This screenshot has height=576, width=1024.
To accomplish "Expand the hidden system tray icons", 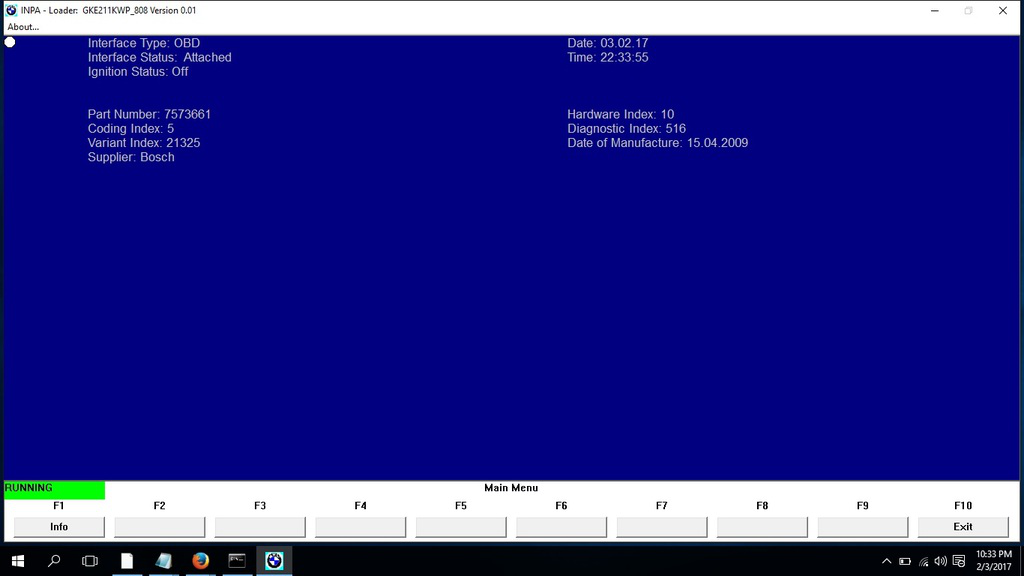I will point(886,561).
